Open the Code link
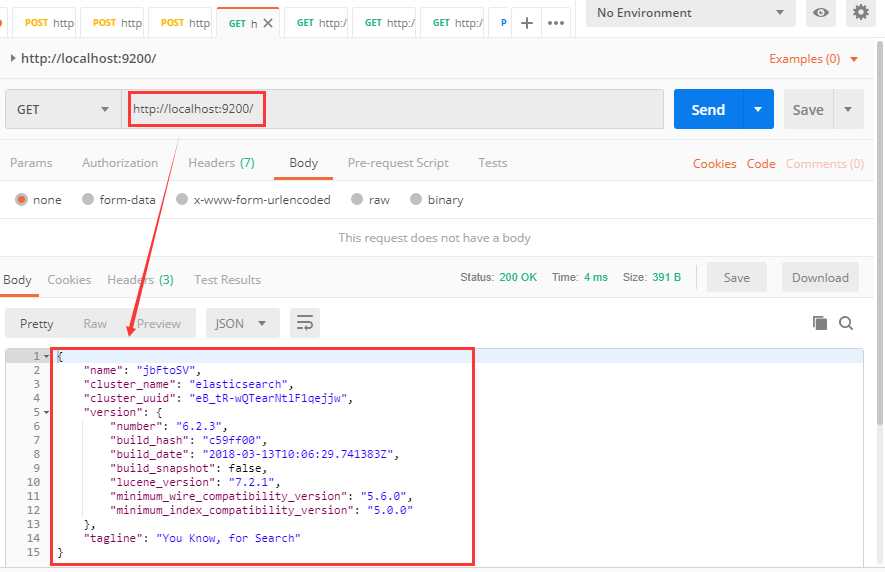The width and height of the screenshot is (885, 572). pos(761,163)
